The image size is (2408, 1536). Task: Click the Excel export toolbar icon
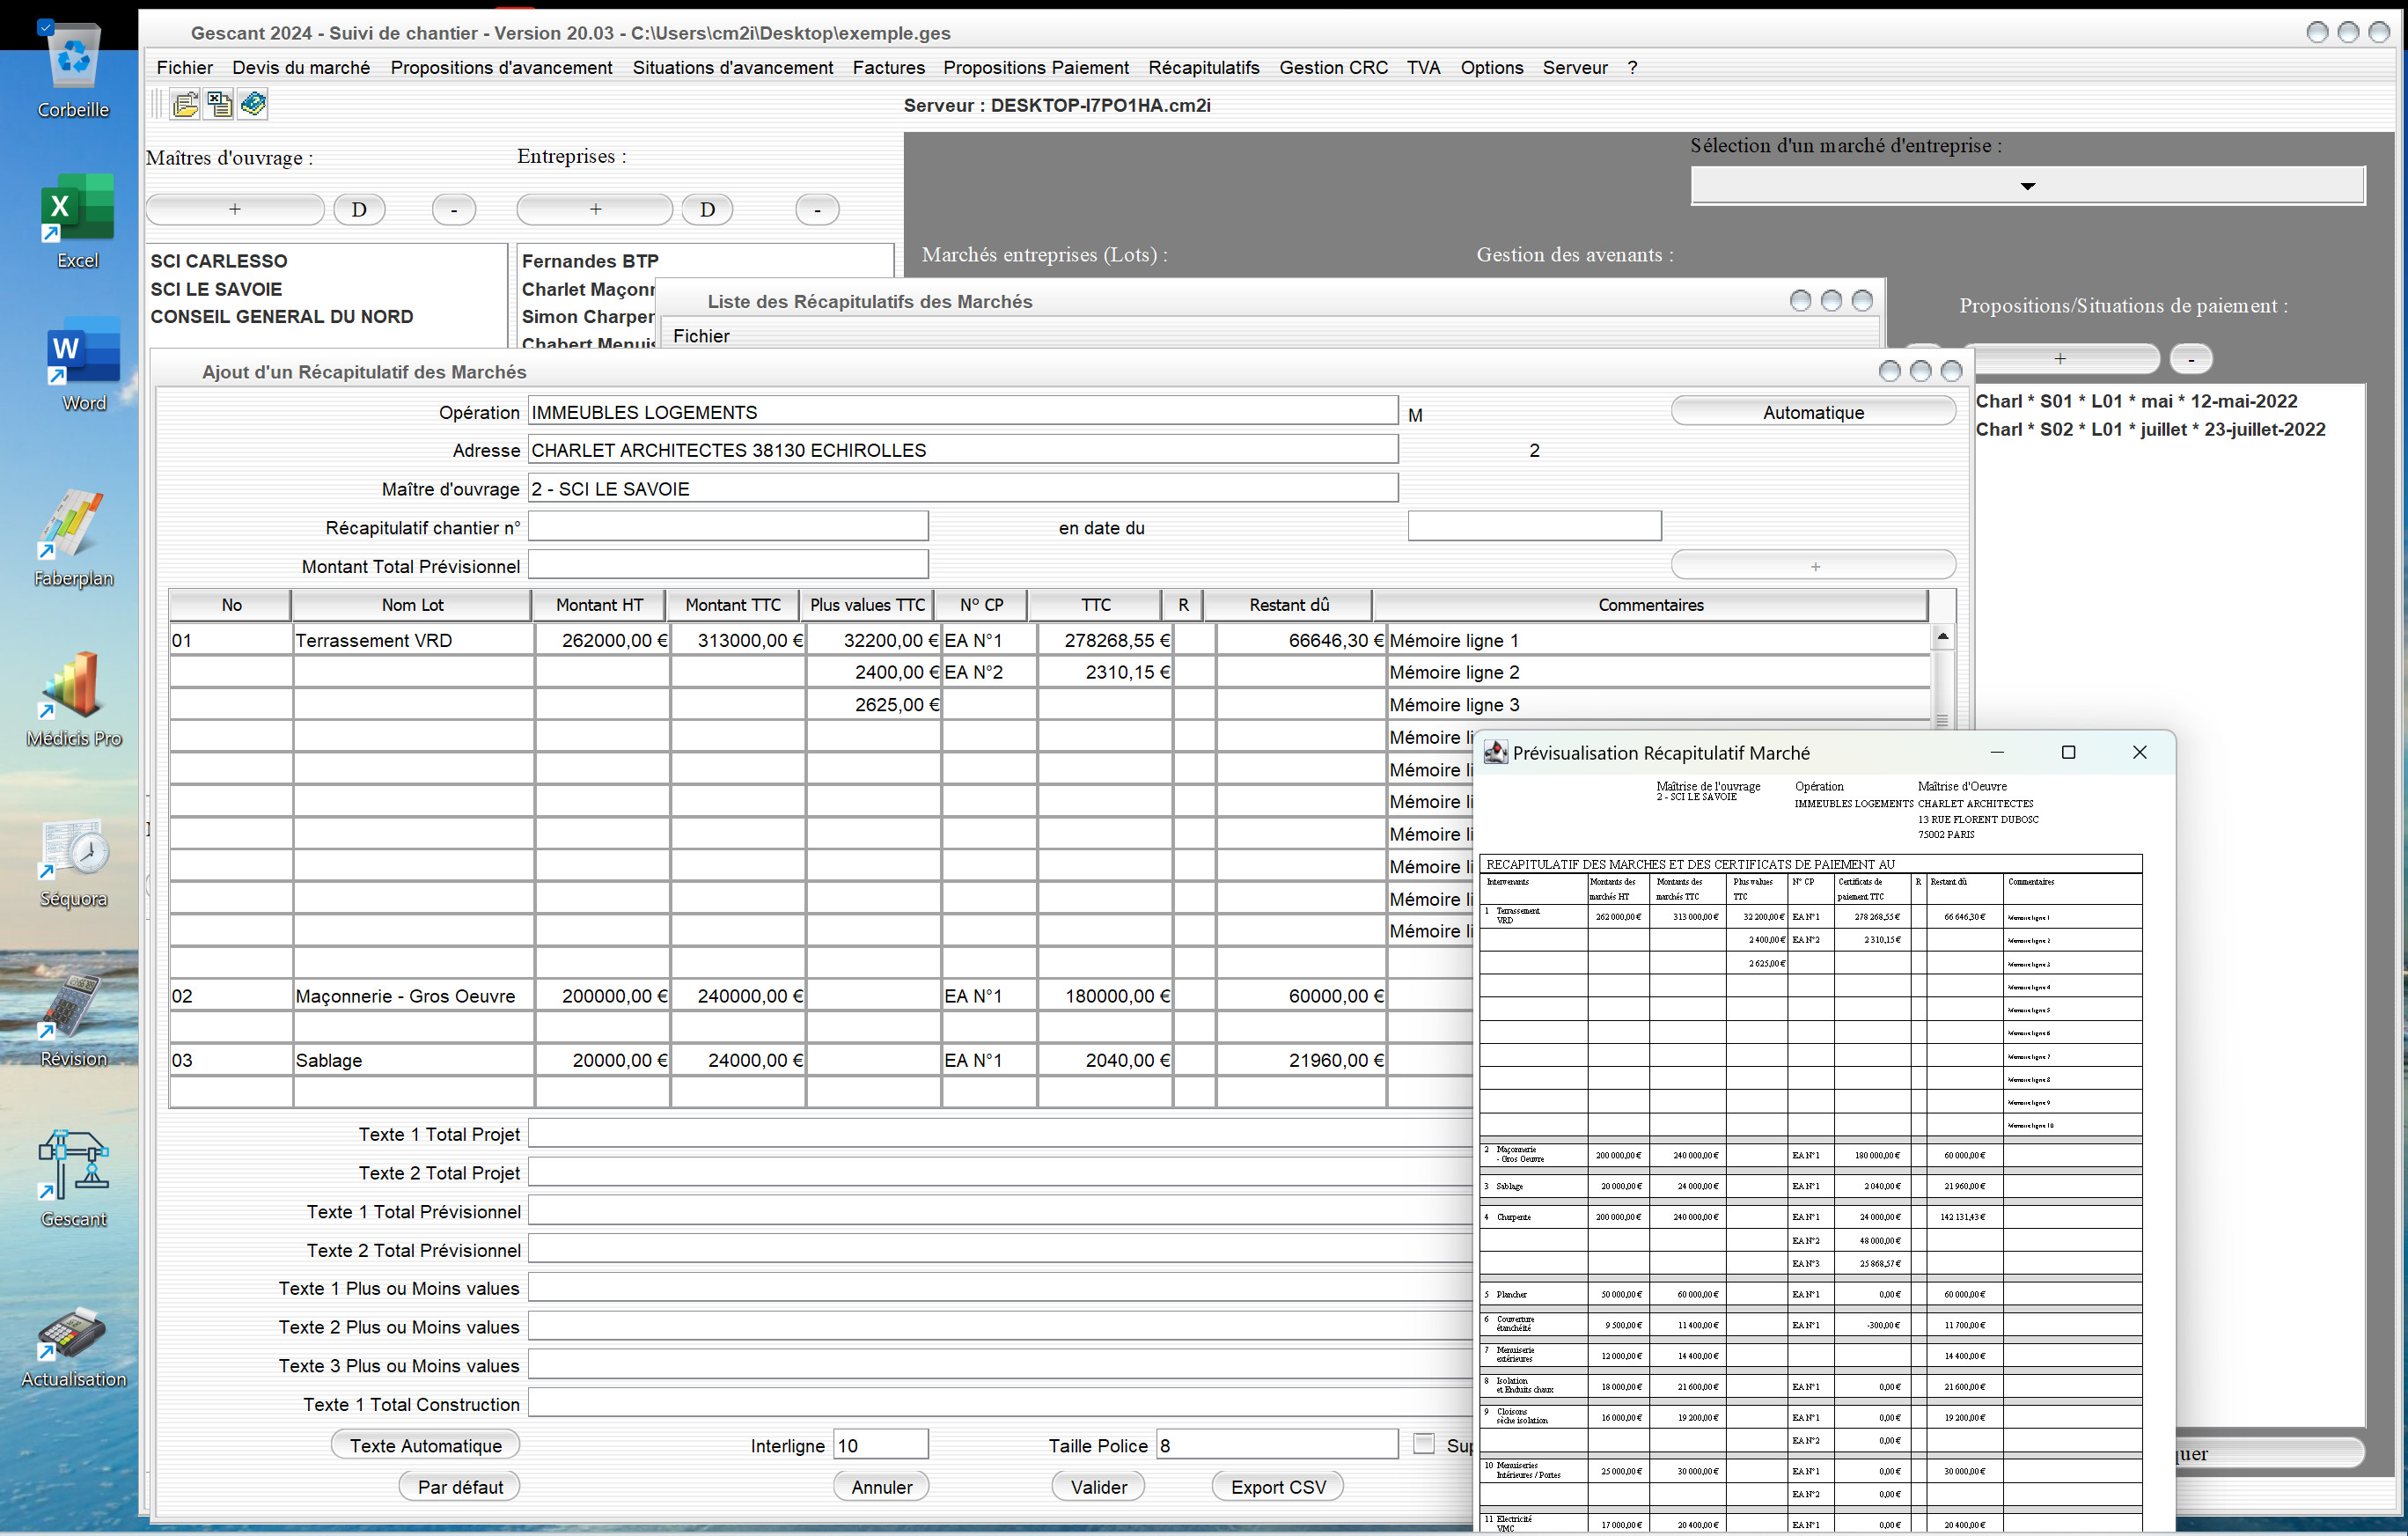point(219,104)
